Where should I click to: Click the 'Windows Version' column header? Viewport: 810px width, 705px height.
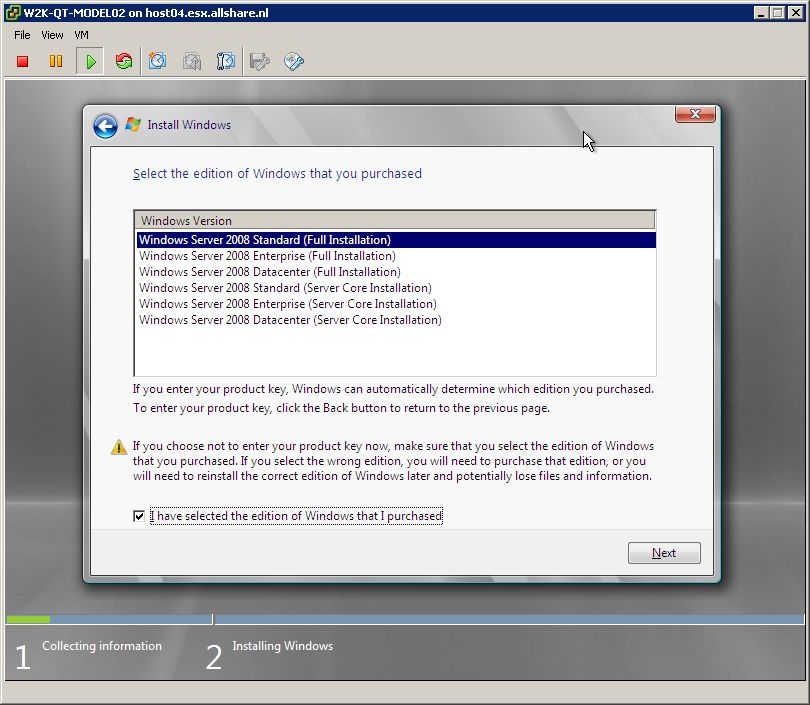click(x=395, y=221)
